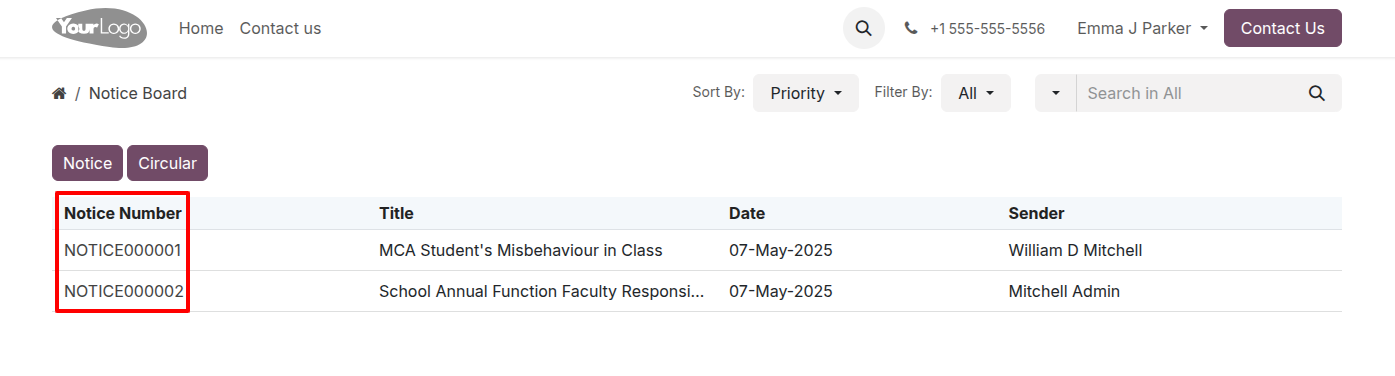The height and width of the screenshot is (376, 1395).
Task: Switch to the Notice tab button
Action: tap(88, 163)
